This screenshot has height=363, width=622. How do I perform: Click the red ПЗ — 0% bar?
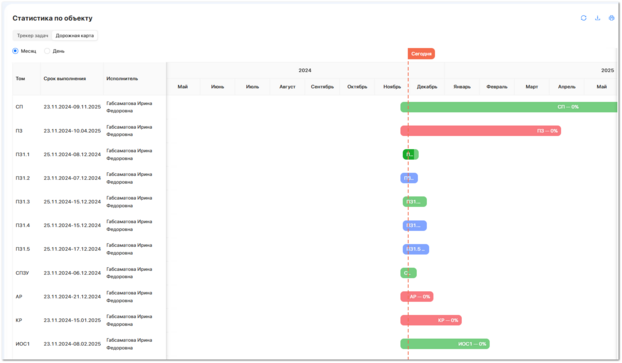480,131
